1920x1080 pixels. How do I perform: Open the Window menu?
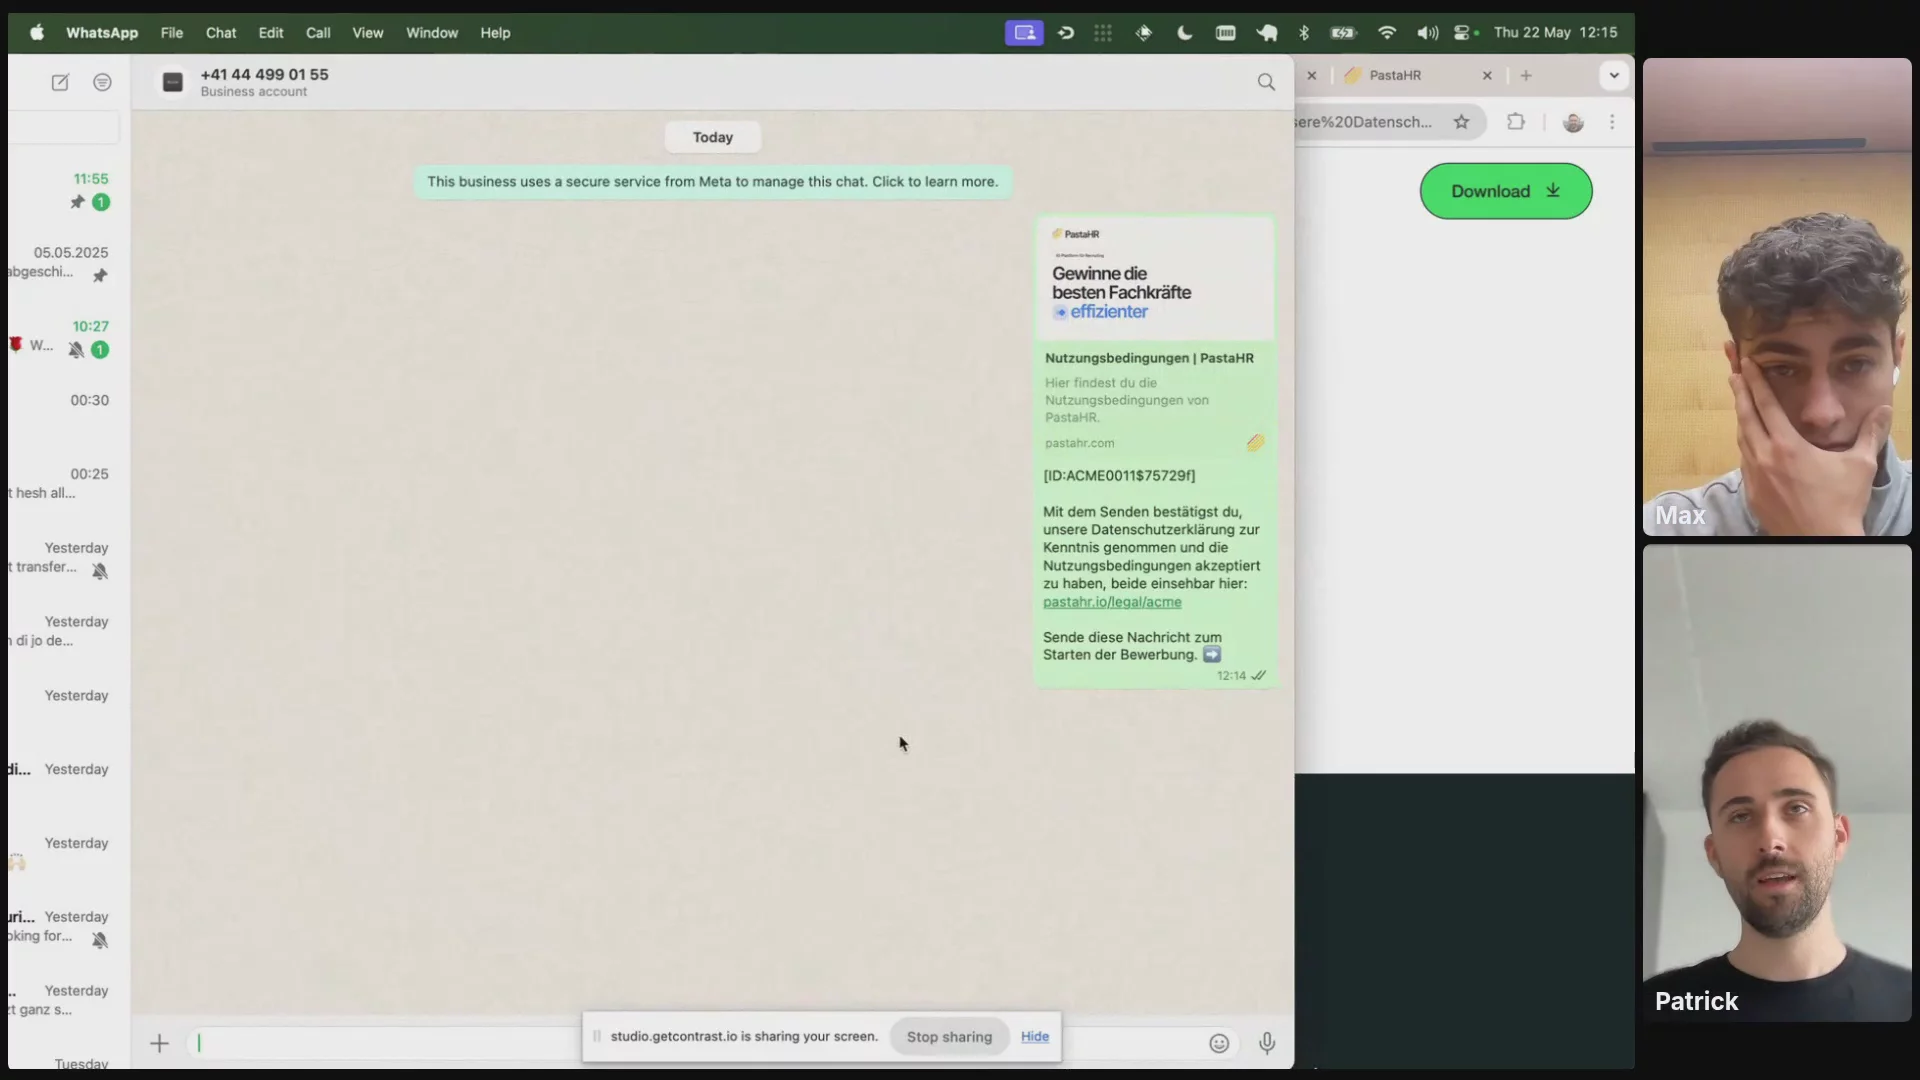(x=432, y=32)
